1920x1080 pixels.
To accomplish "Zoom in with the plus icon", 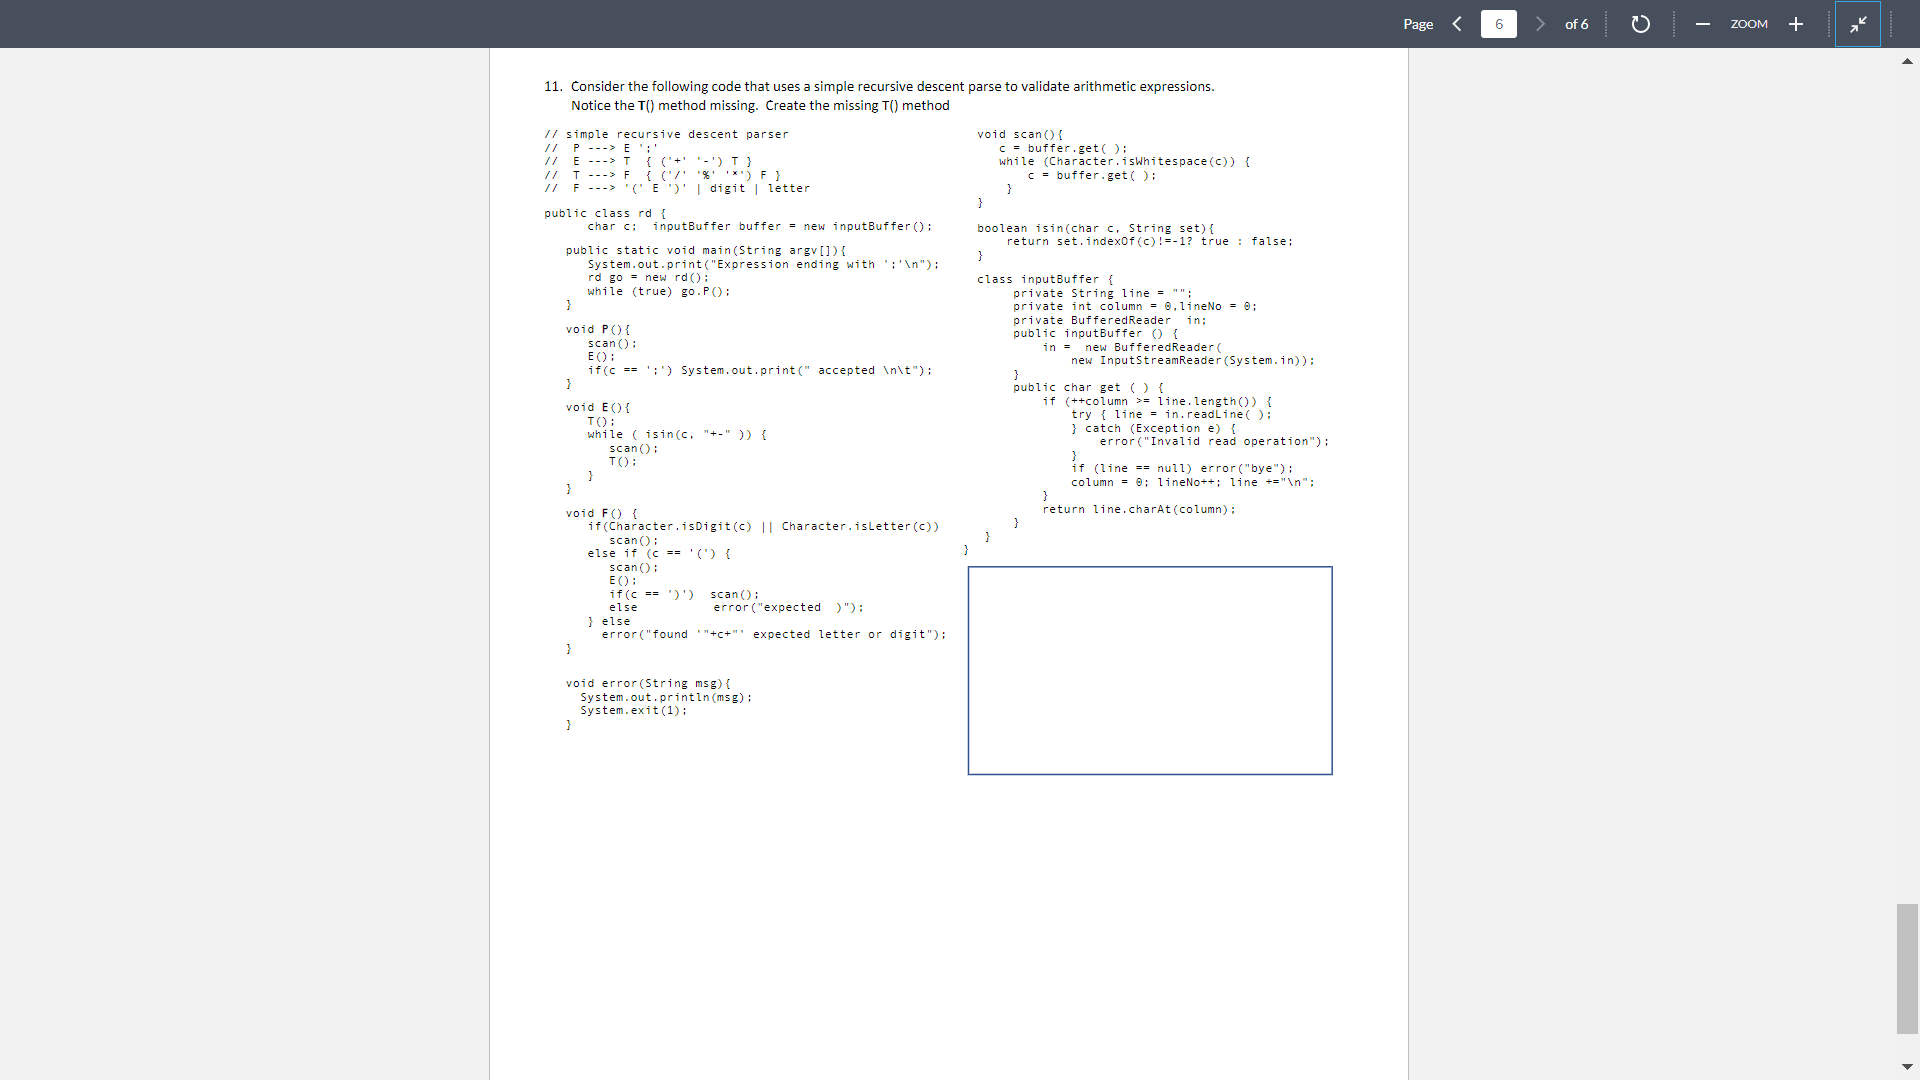I will click(1796, 24).
